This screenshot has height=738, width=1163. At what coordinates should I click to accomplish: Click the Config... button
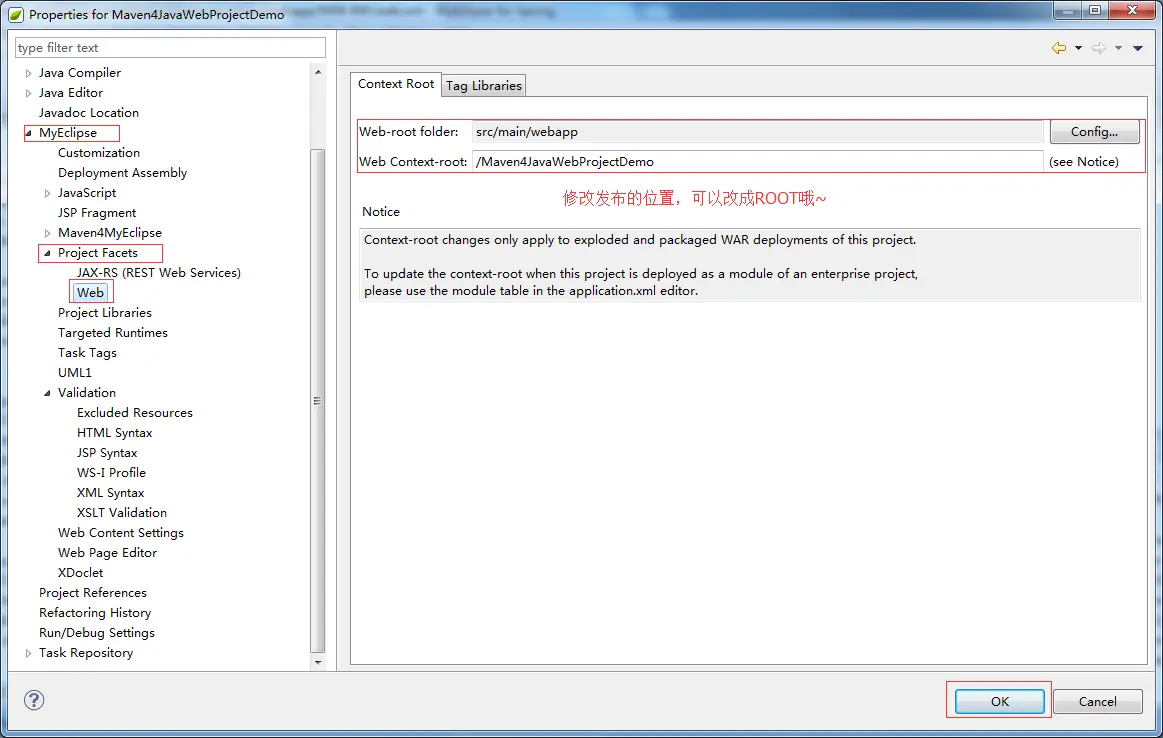tap(1094, 131)
